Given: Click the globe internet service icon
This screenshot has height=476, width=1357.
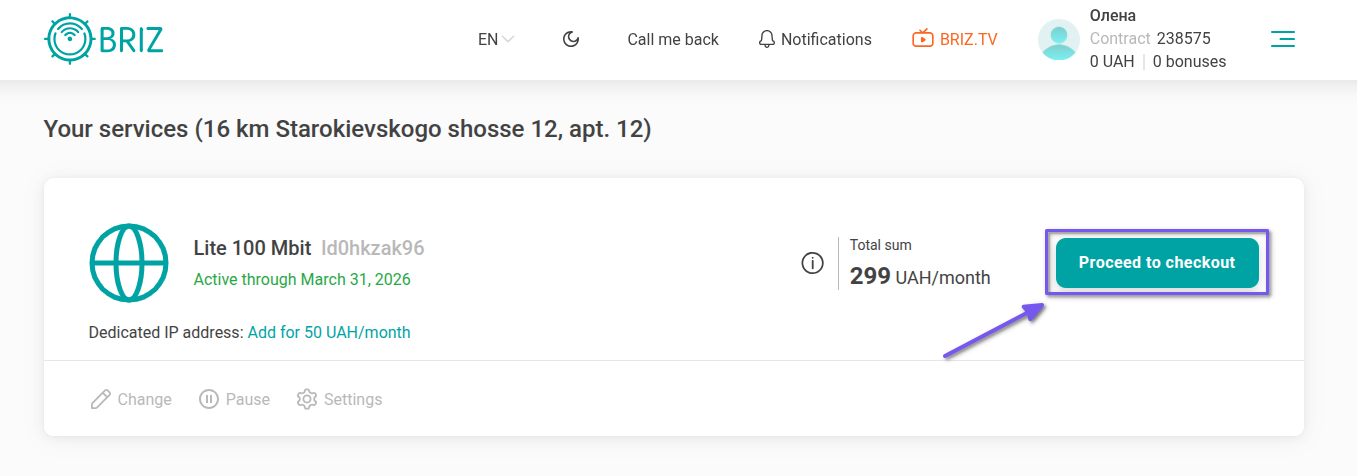Looking at the screenshot, I should pos(129,264).
